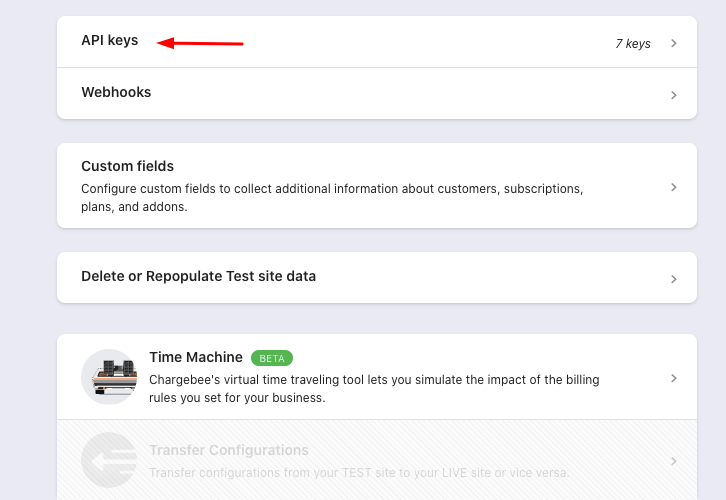
Task: Click the Custom fields description text
Action: [331, 197]
